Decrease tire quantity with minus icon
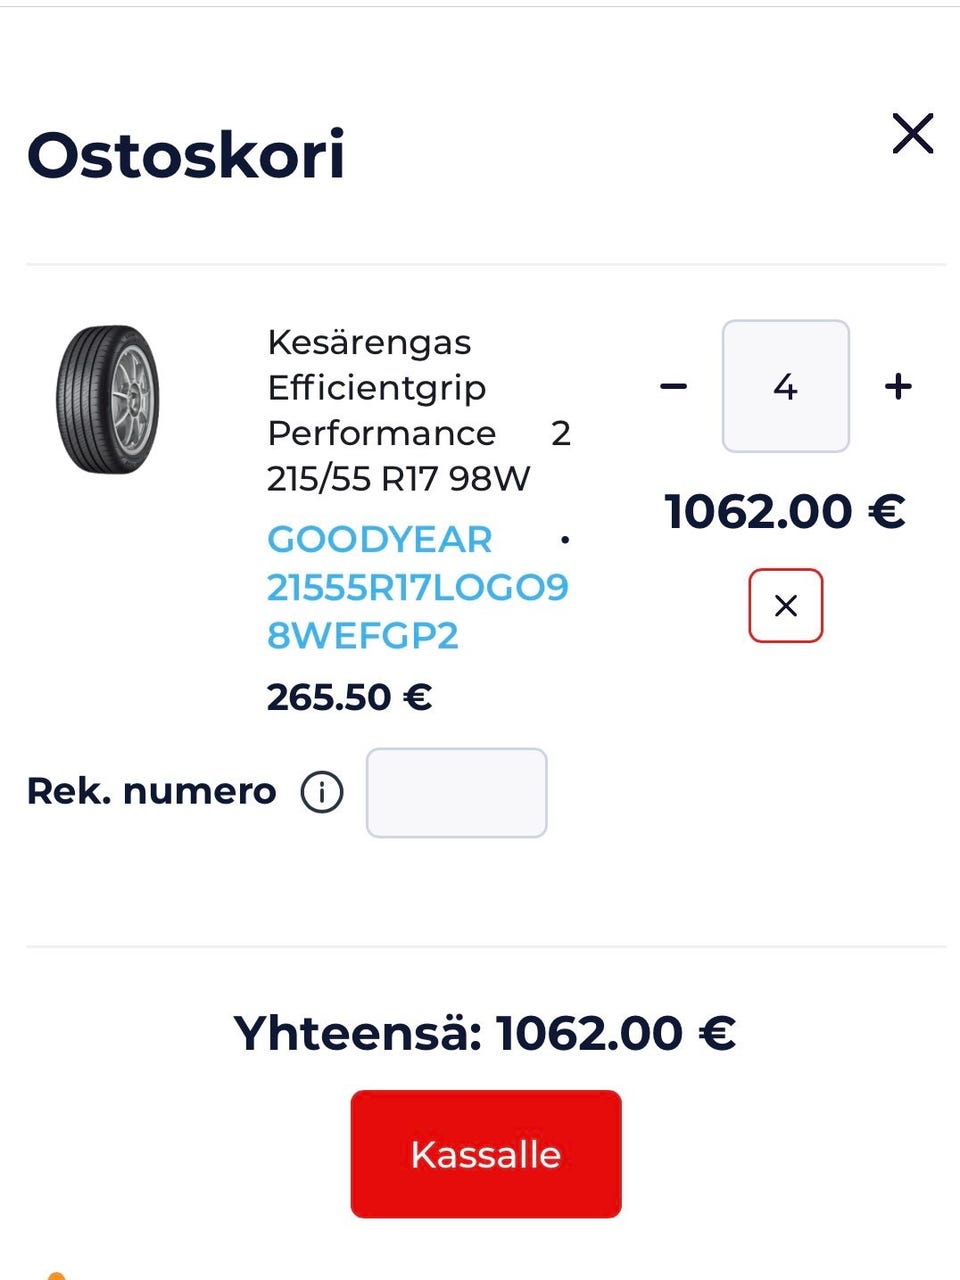 (674, 386)
